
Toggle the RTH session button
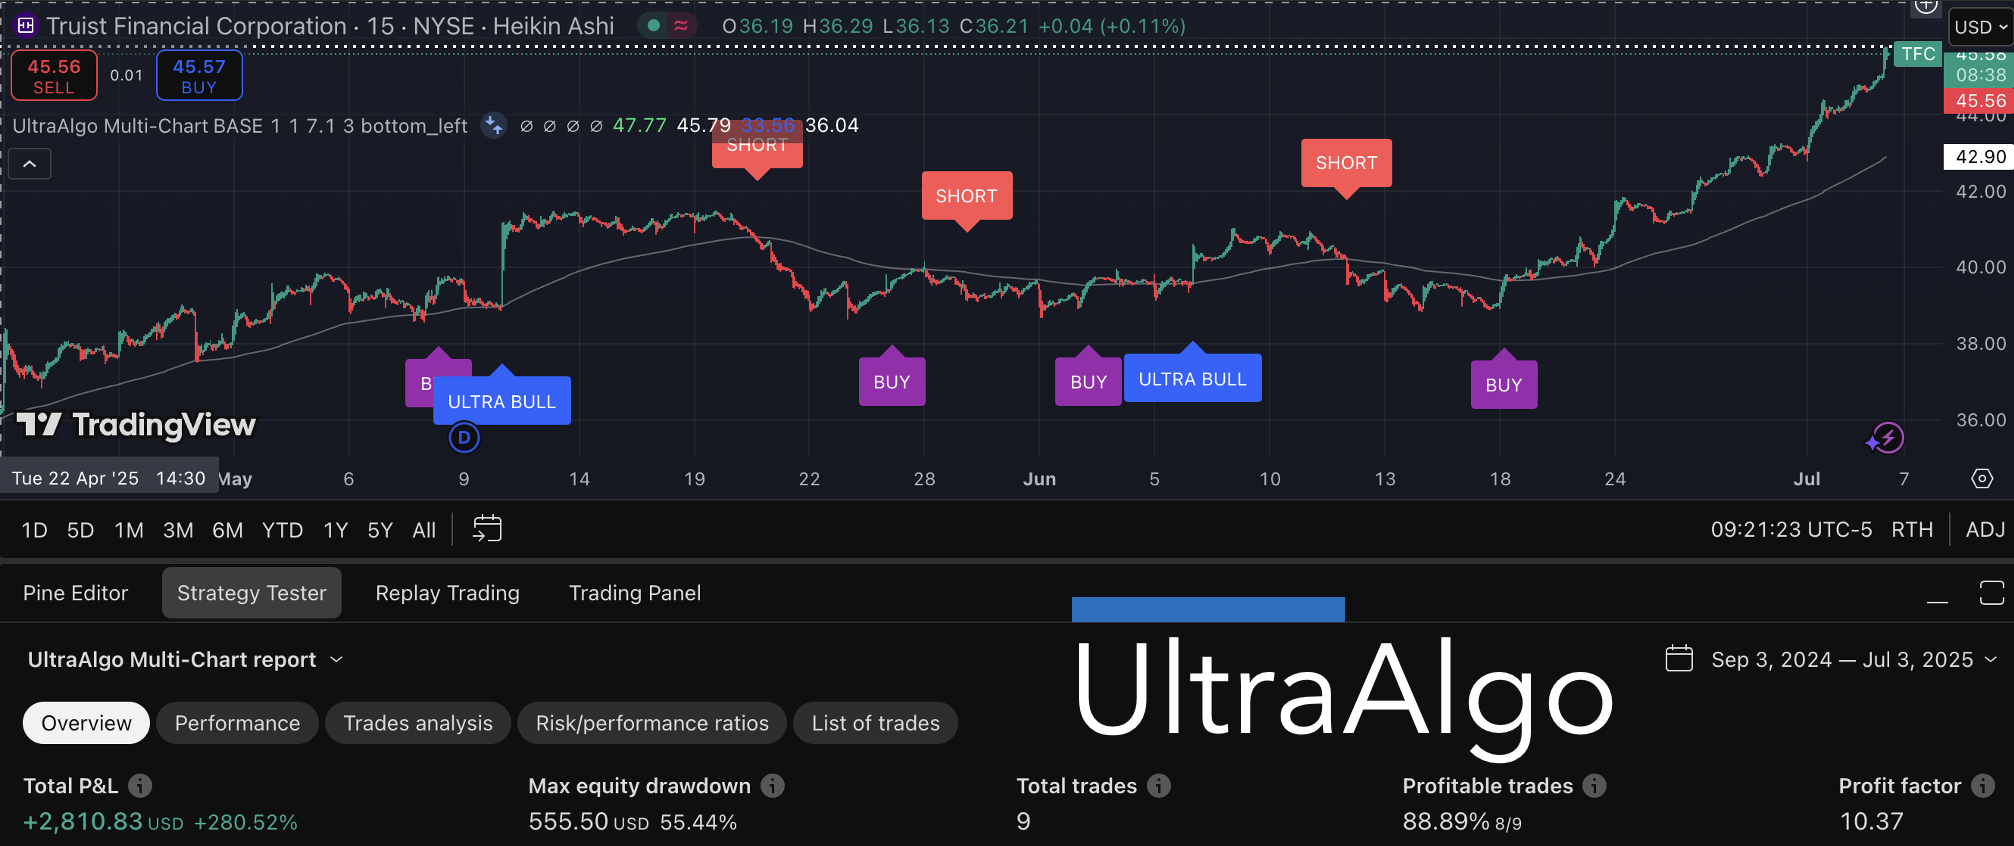click(x=1912, y=529)
